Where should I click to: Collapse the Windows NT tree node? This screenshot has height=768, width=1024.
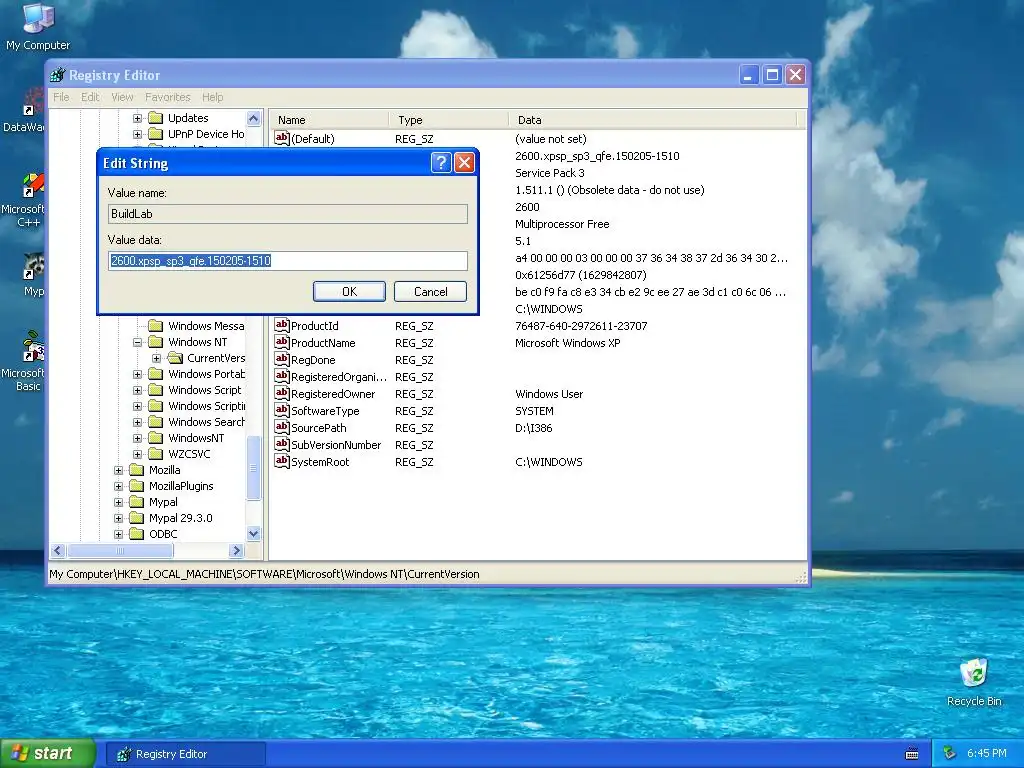click(137, 342)
